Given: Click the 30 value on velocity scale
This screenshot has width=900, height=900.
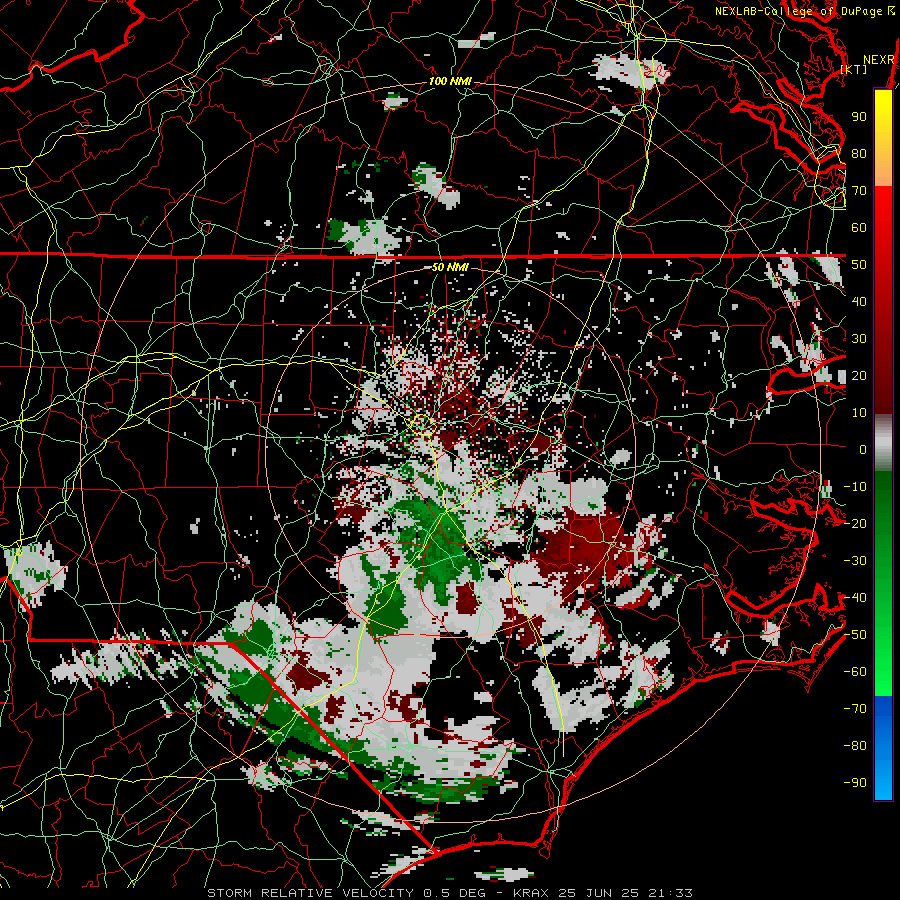Looking at the screenshot, I should coord(859,339).
